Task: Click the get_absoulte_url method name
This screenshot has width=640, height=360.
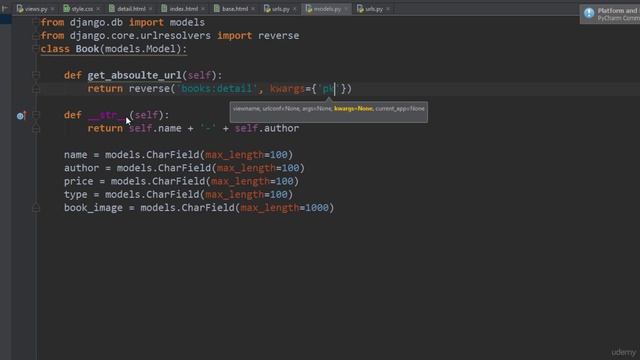Action: [134, 76]
